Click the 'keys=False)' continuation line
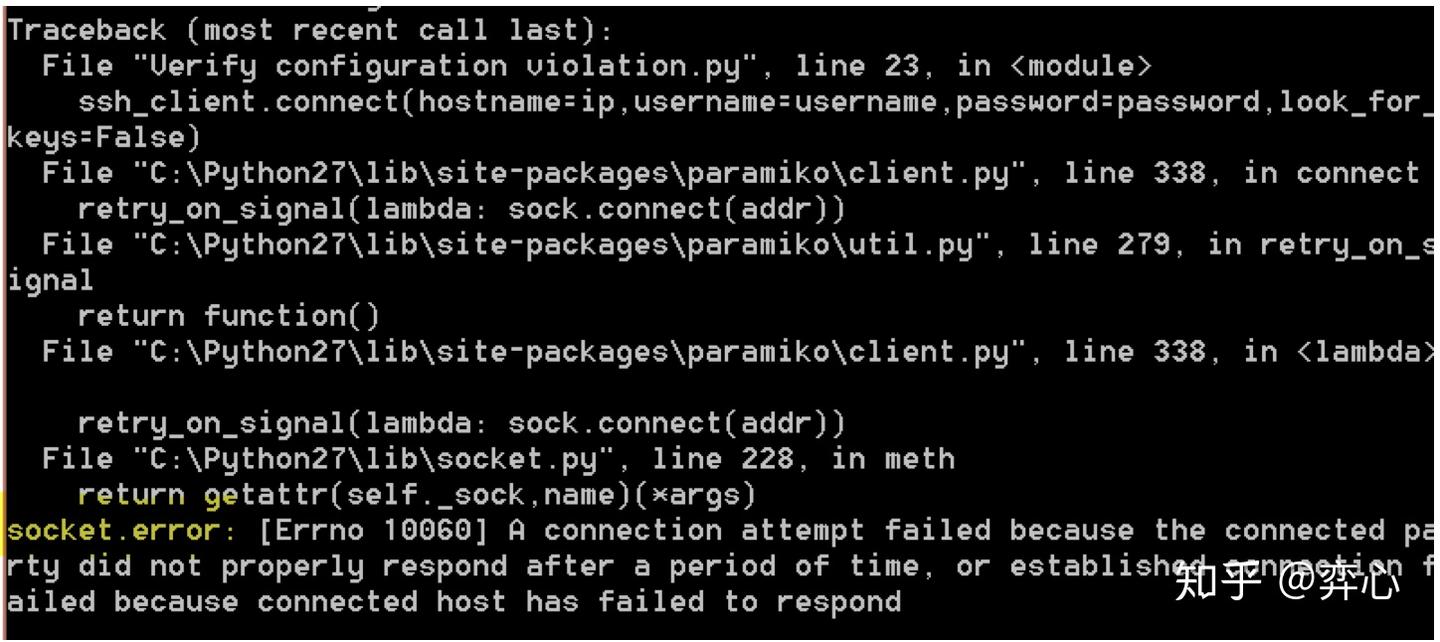1440x642 pixels. point(103,139)
